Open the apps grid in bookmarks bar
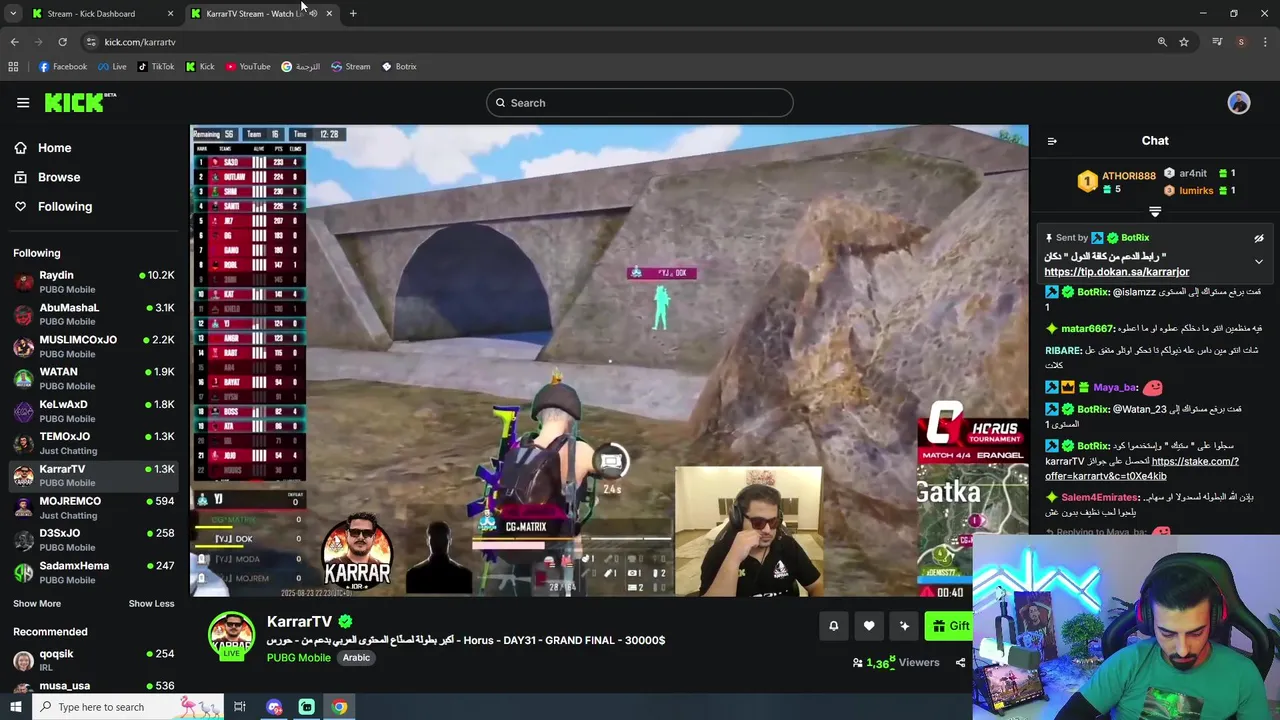The height and width of the screenshot is (720, 1280). (x=13, y=67)
